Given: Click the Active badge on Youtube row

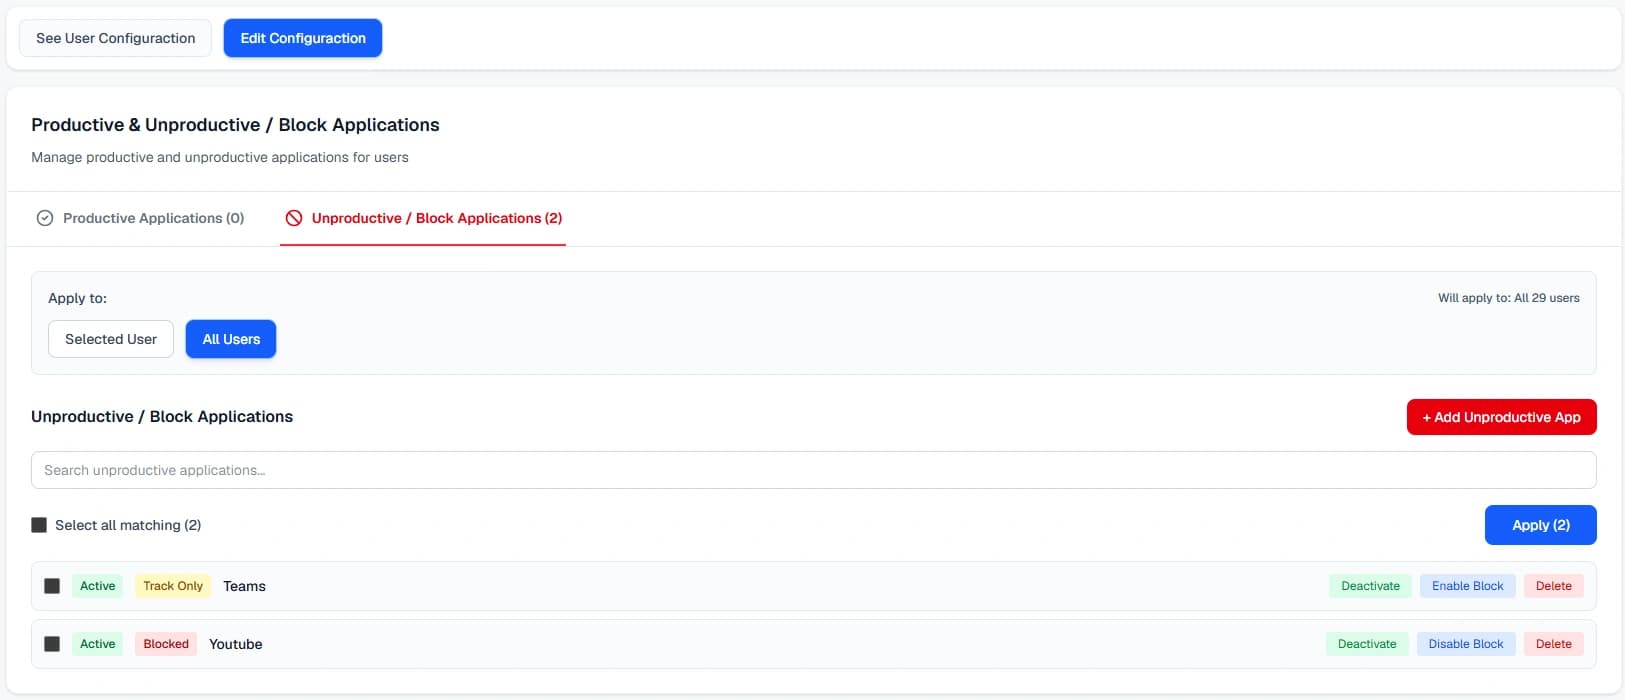Looking at the screenshot, I should click(97, 644).
